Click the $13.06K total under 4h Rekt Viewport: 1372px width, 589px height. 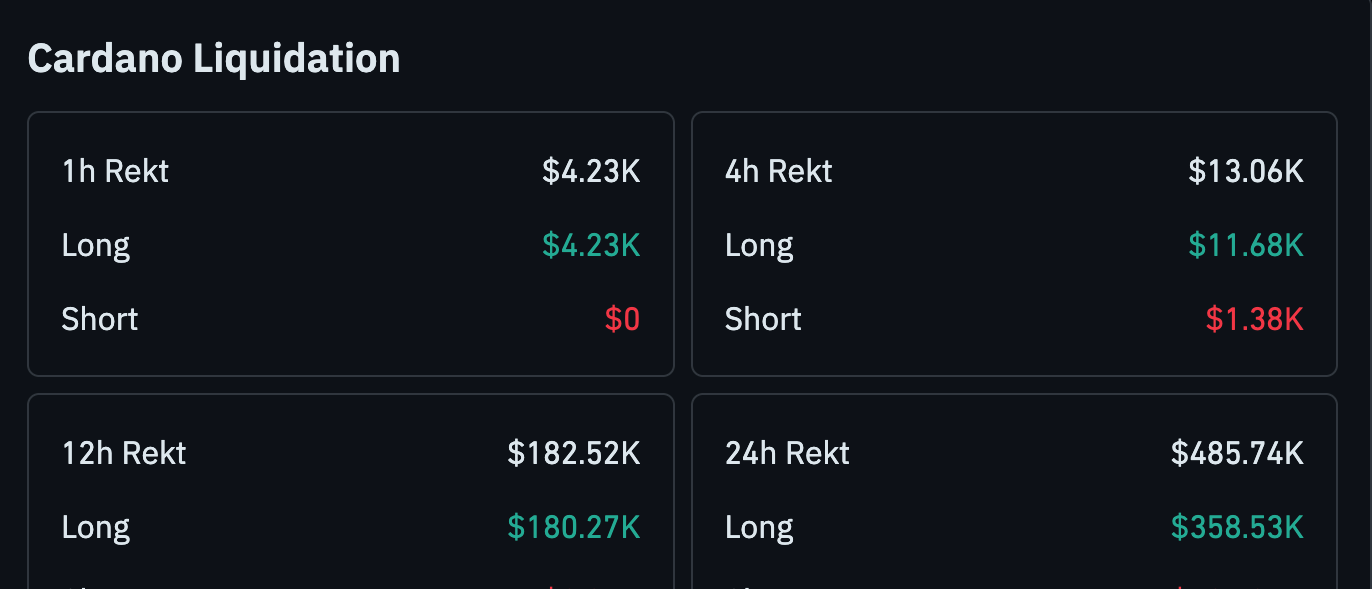point(1246,171)
